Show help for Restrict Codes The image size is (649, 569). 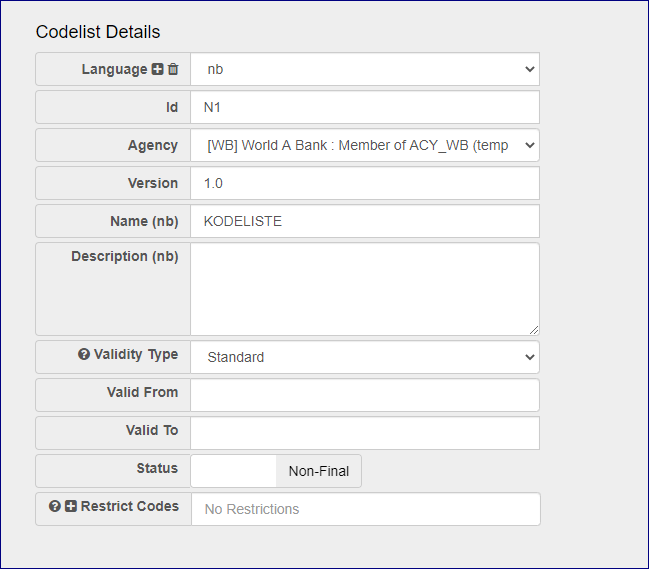(55, 507)
